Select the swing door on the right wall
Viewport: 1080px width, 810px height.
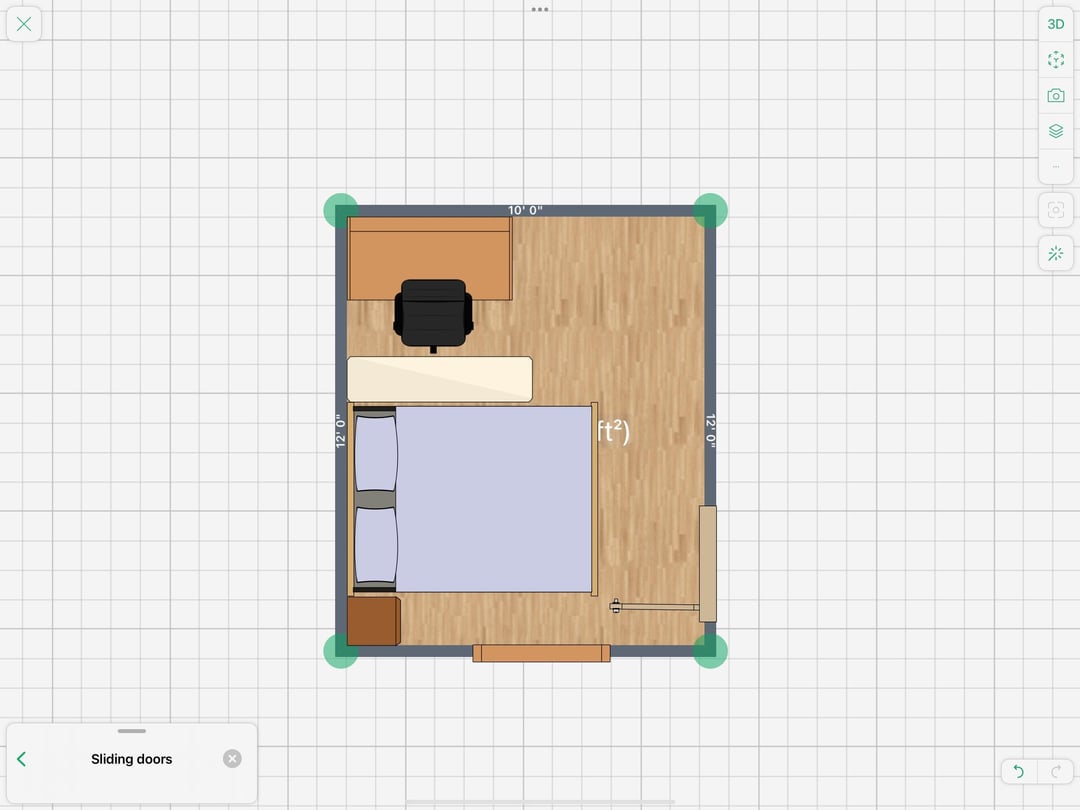(707, 565)
